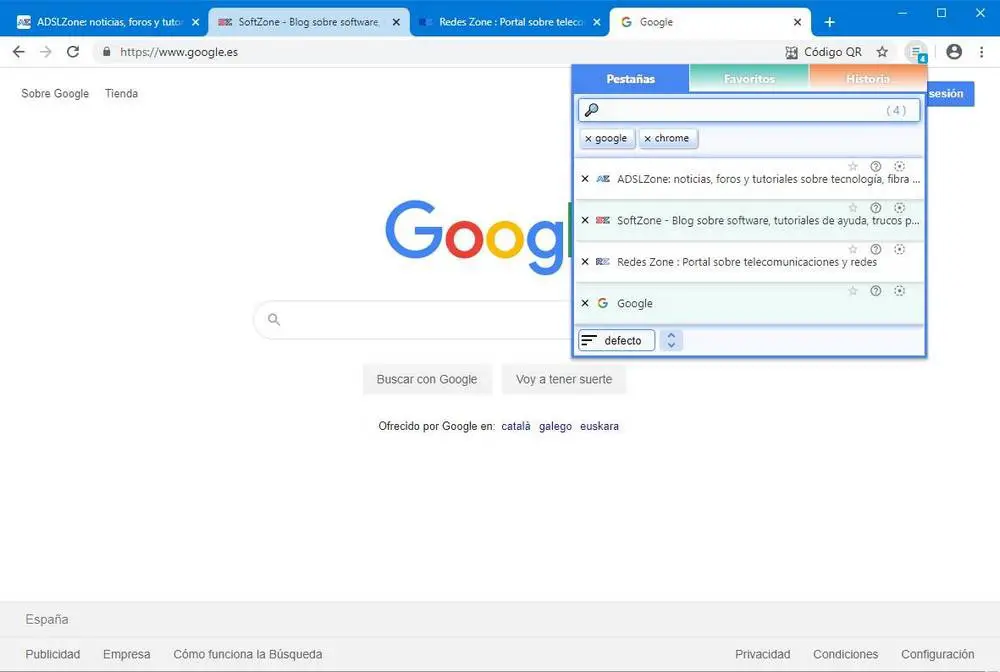Close Google entry in popup list
This screenshot has width=1000, height=672.
pos(585,303)
